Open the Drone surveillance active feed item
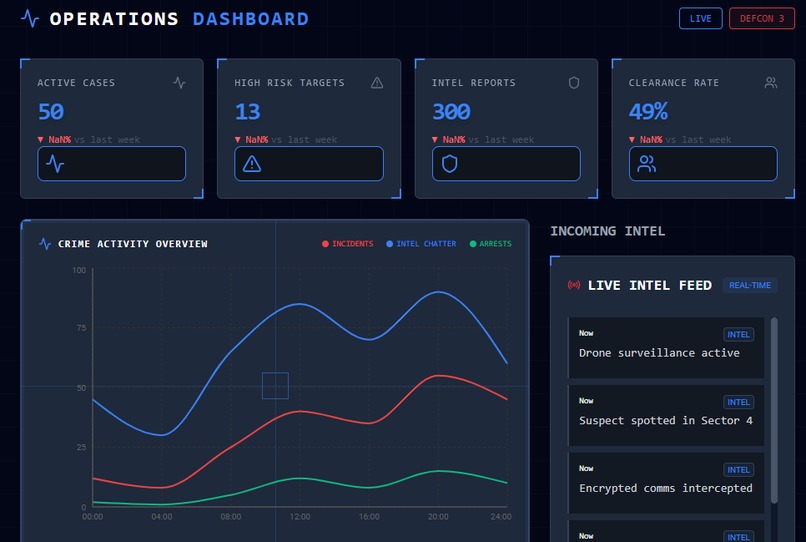Image resolution: width=806 pixels, height=542 pixels. point(666,348)
